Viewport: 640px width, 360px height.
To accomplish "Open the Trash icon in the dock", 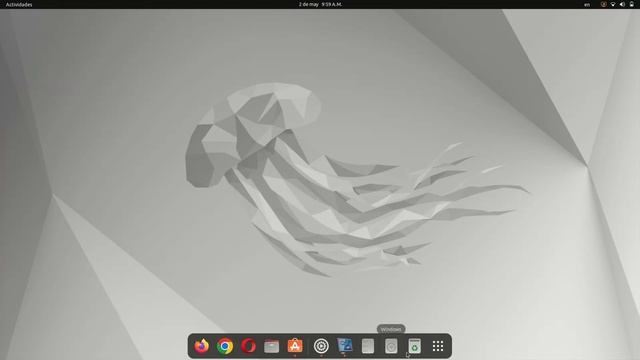I will point(414,346).
